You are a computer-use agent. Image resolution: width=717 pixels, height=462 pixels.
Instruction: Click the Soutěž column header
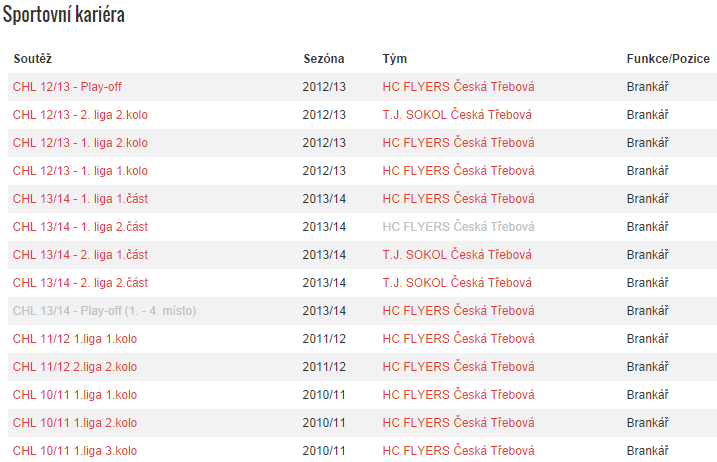[32, 59]
